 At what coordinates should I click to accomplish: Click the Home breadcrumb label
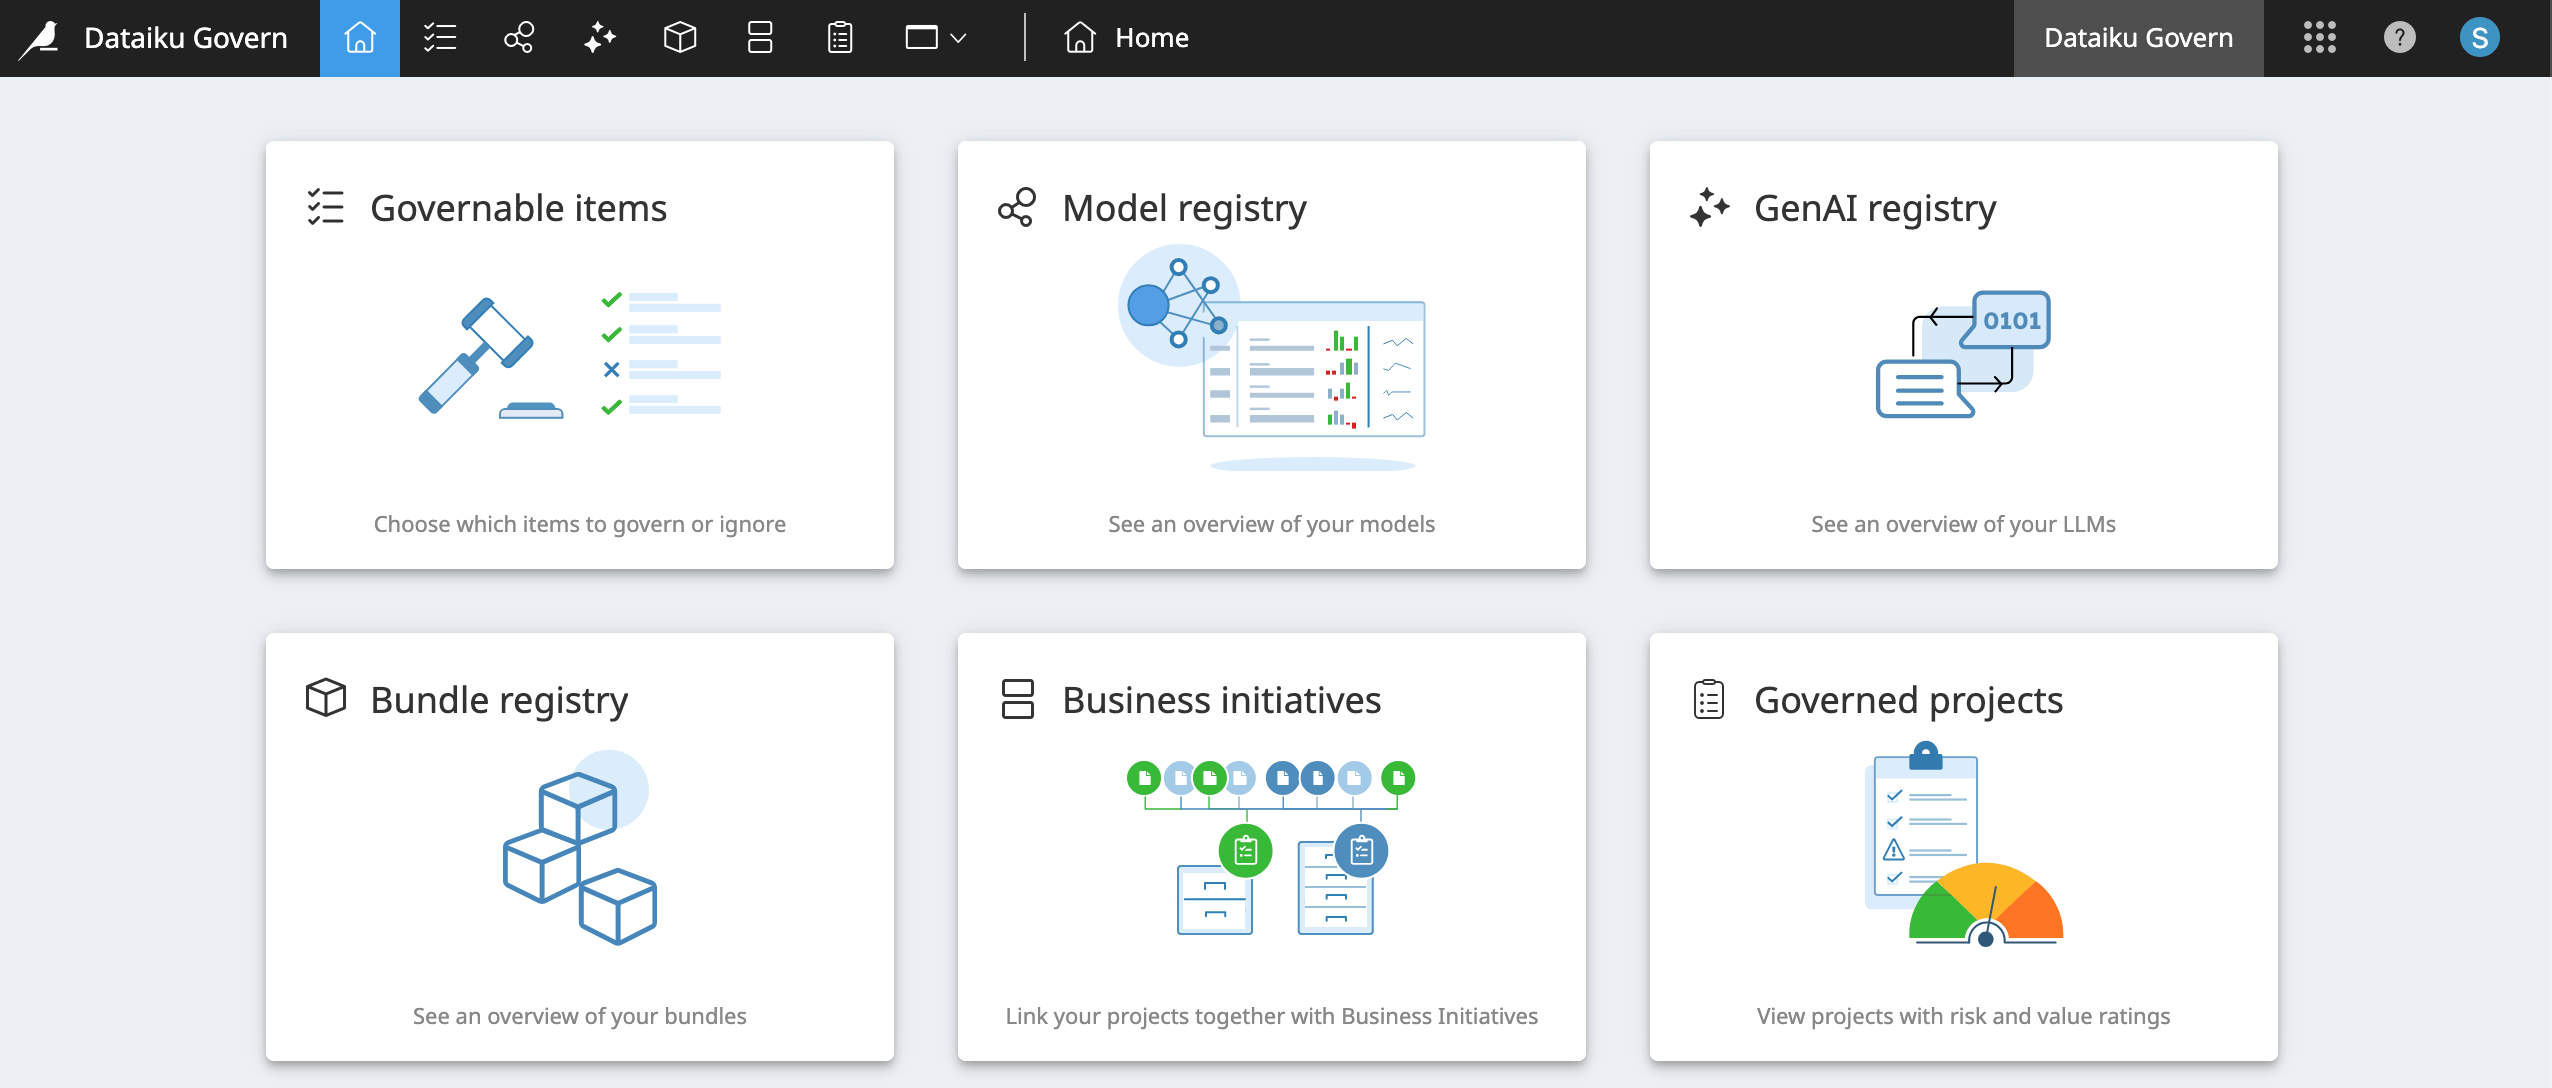pos(1152,38)
